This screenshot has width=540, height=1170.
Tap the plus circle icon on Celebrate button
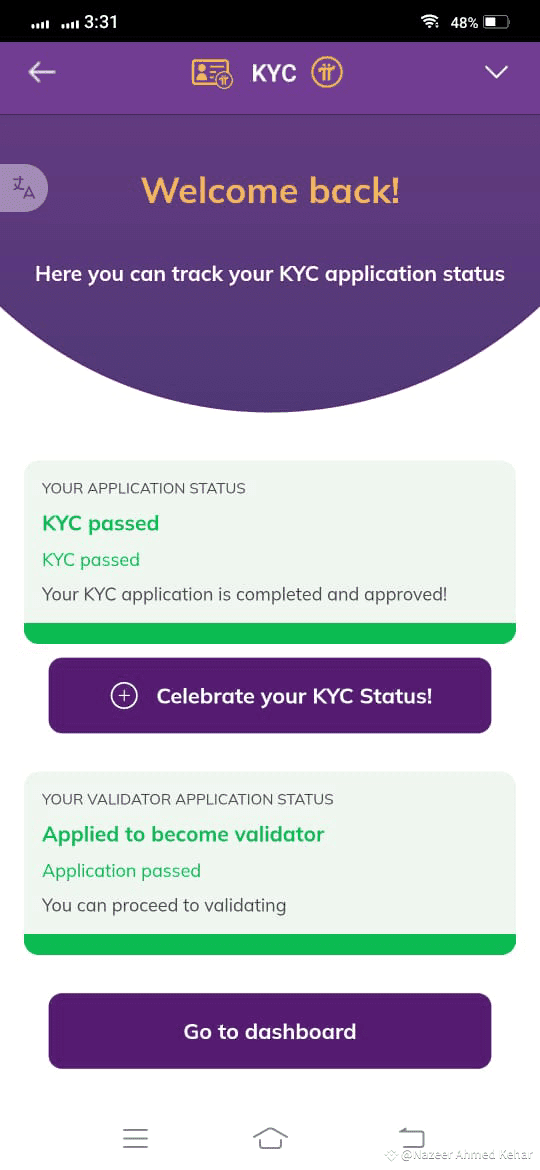[124, 696]
